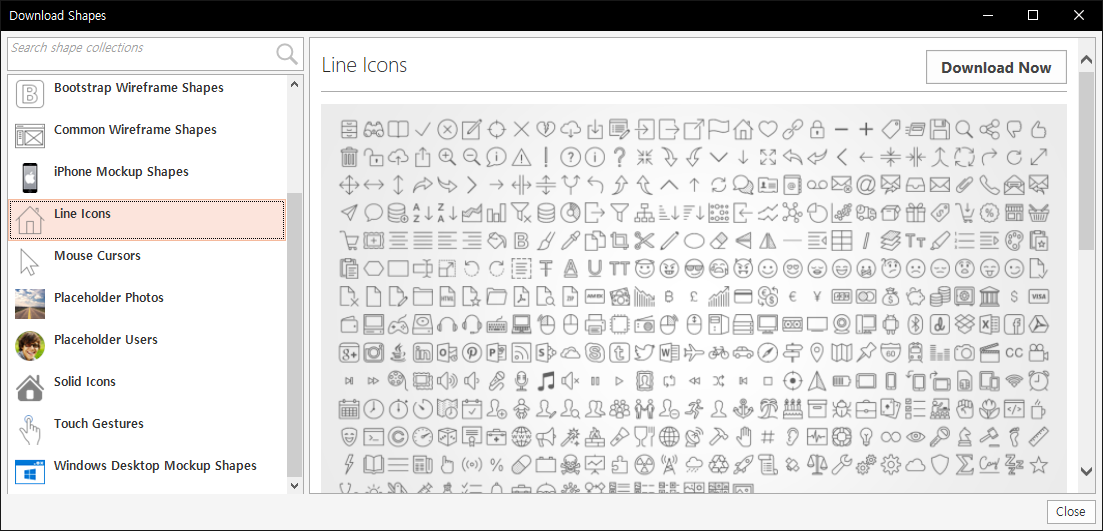Click the Solid Icons filled house icon
Viewport: 1103px width, 531px height.
pos(30,388)
